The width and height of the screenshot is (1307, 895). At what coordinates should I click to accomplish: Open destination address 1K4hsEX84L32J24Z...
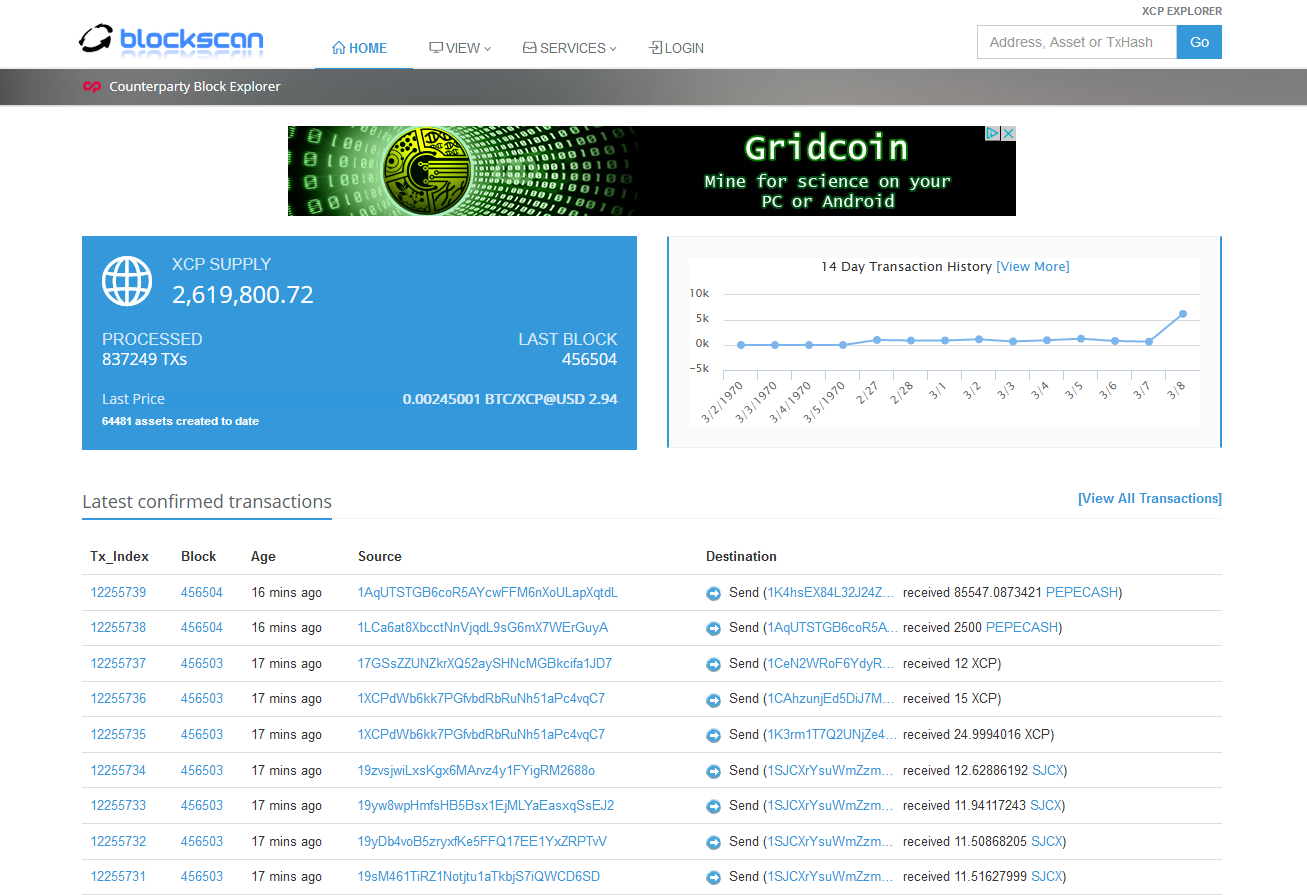(832, 592)
